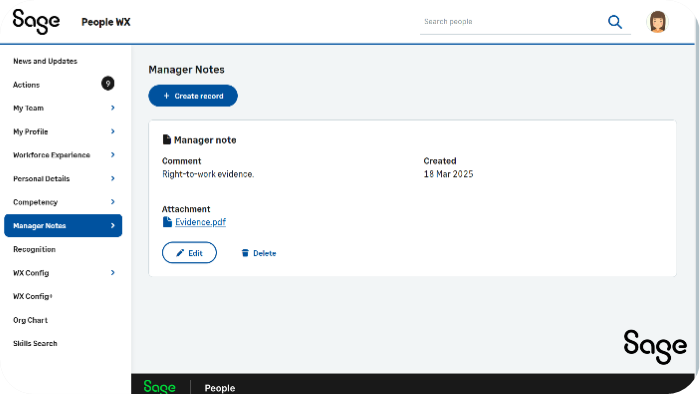The height and width of the screenshot is (394, 700).
Task: Click the green Sage logo in footer
Action: [x=159, y=386]
